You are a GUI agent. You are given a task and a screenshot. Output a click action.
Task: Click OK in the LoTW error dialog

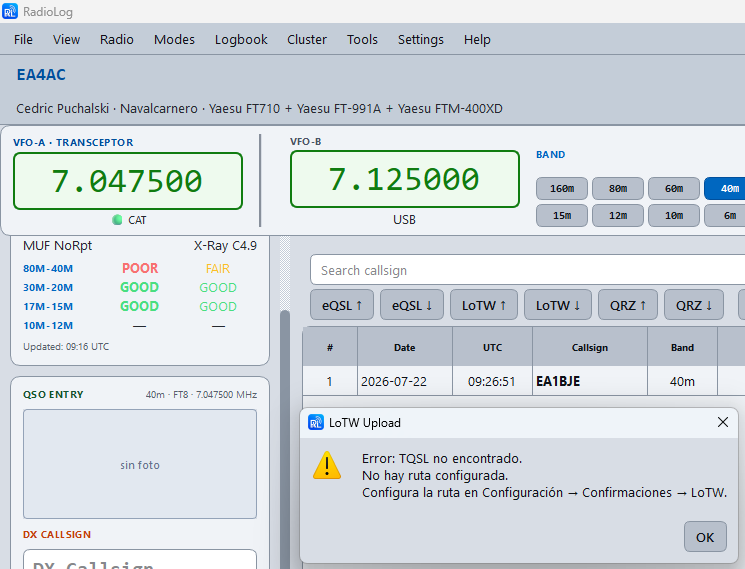click(x=705, y=537)
